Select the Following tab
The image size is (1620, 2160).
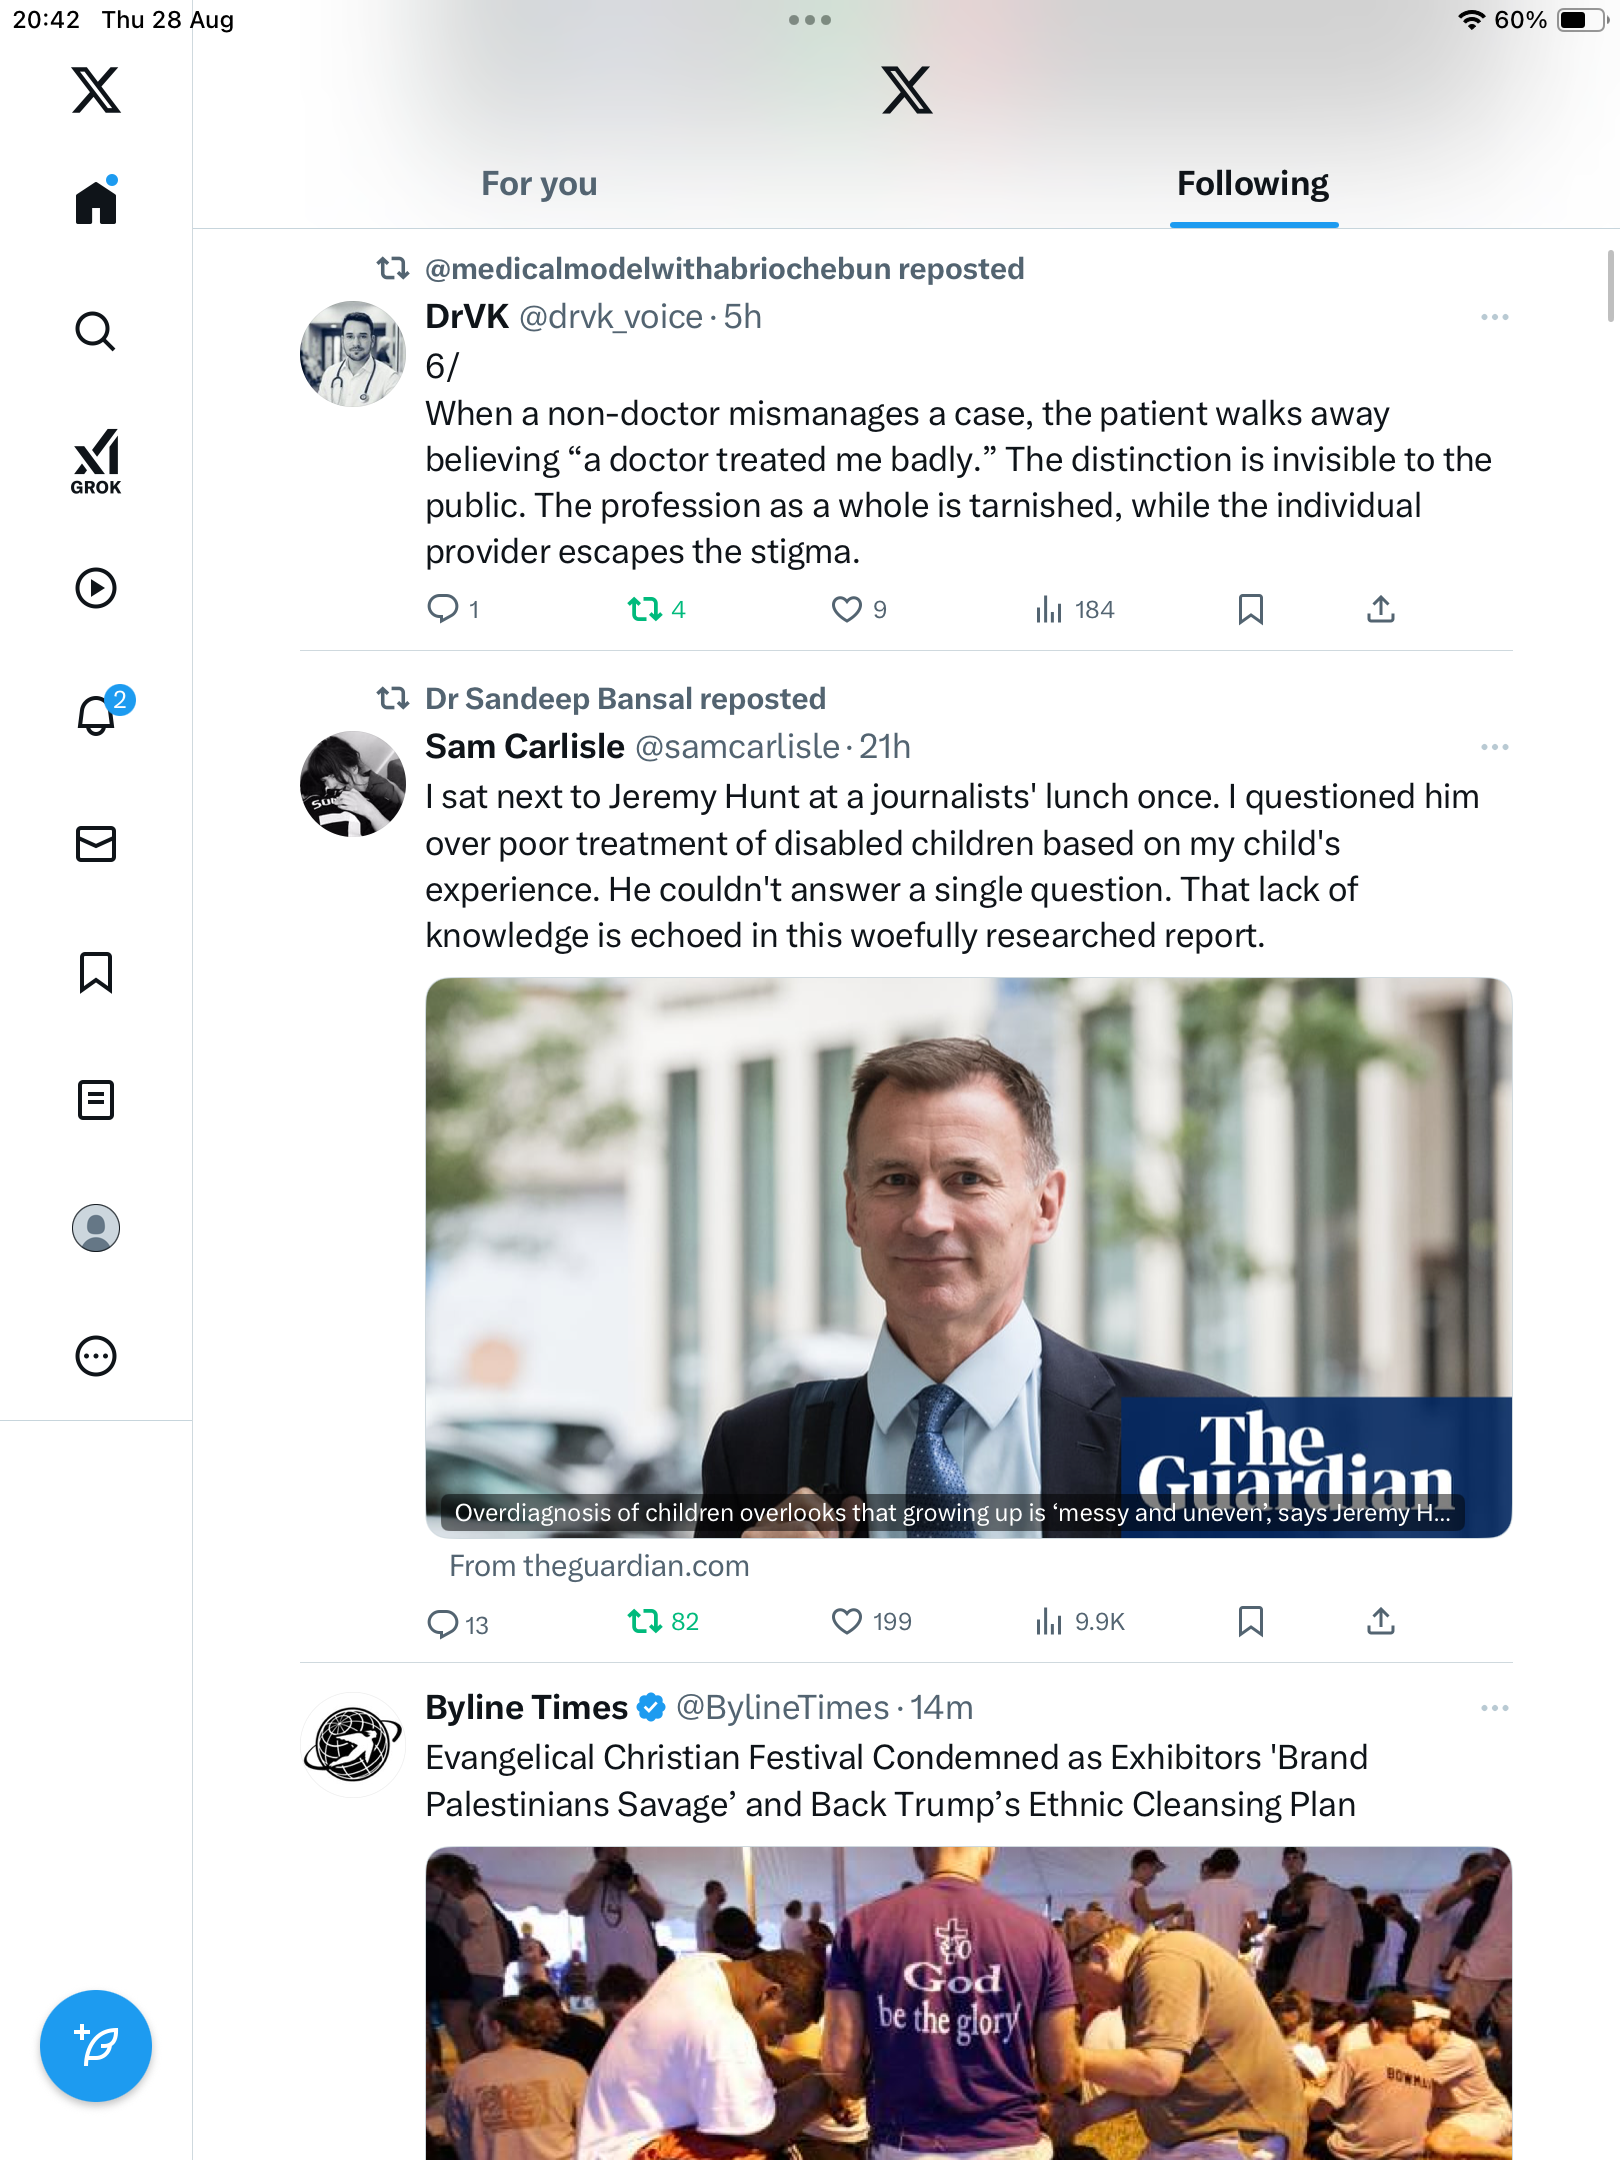pos(1253,184)
